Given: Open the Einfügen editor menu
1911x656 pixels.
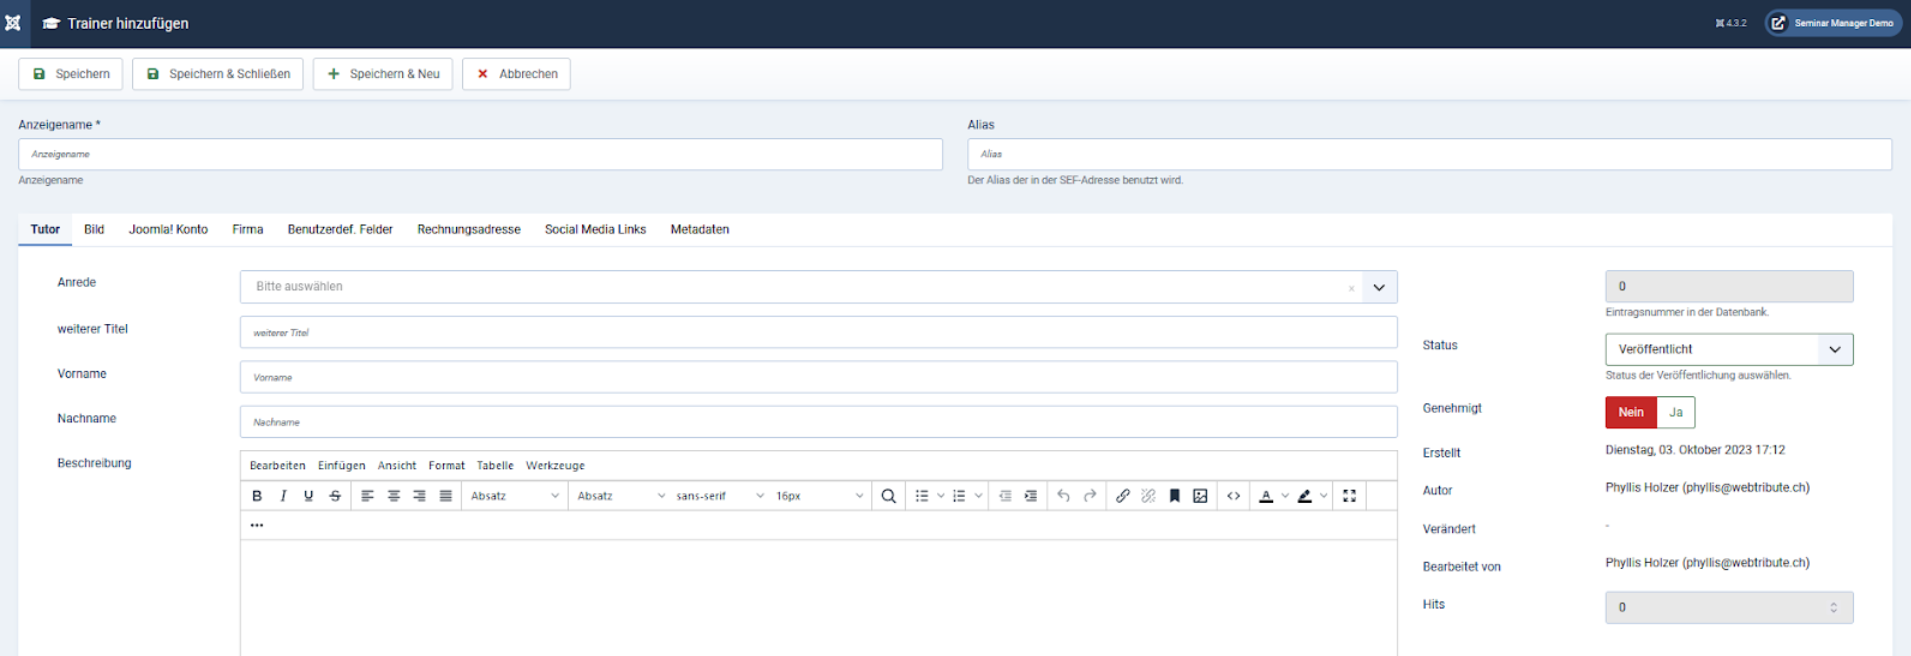Looking at the screenshot, I should click(x=341, y=466).
